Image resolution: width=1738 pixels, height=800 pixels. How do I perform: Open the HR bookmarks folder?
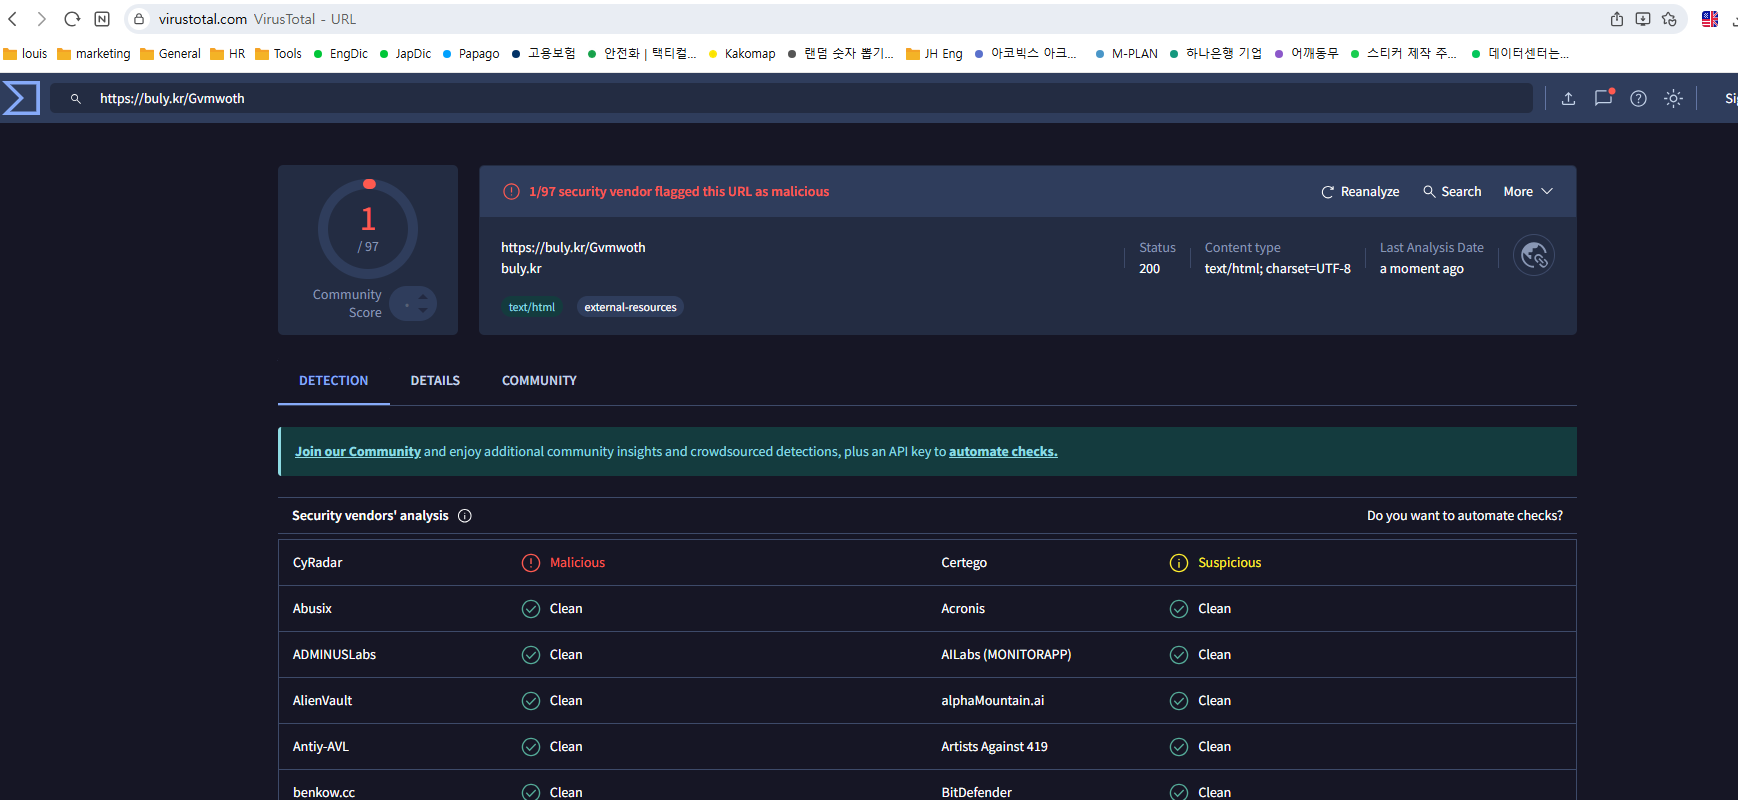tap(227, 54)
